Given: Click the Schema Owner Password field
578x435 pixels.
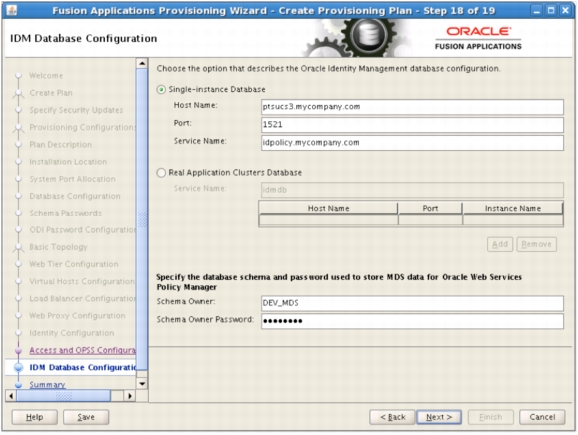Looking at the screenshot, I should [412, 321].
